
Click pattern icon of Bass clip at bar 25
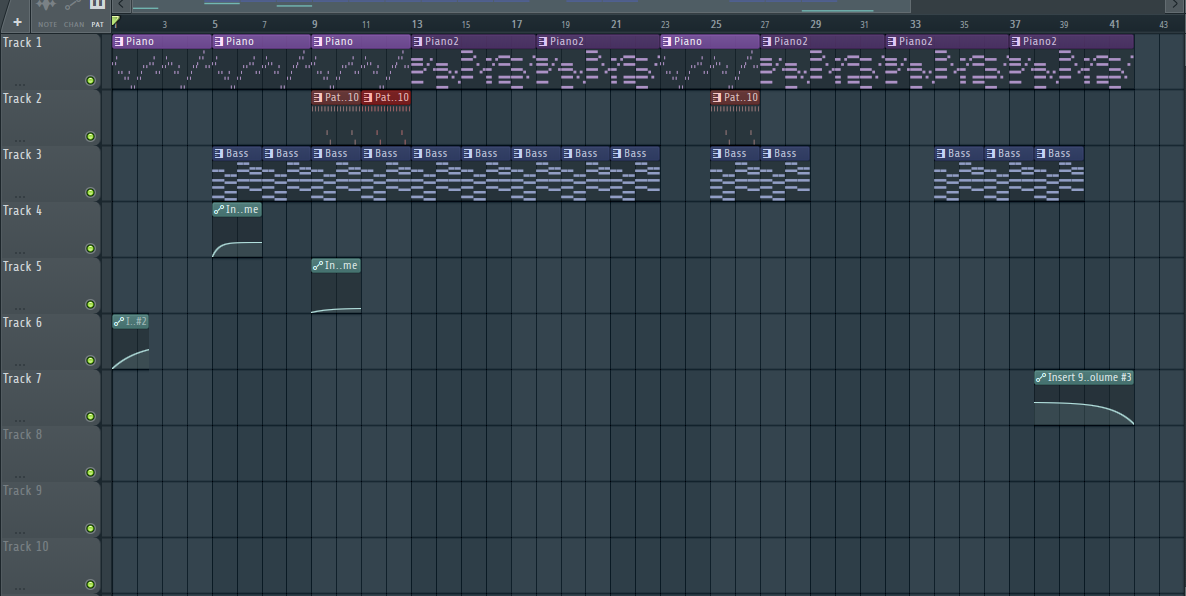coord(716,154)
